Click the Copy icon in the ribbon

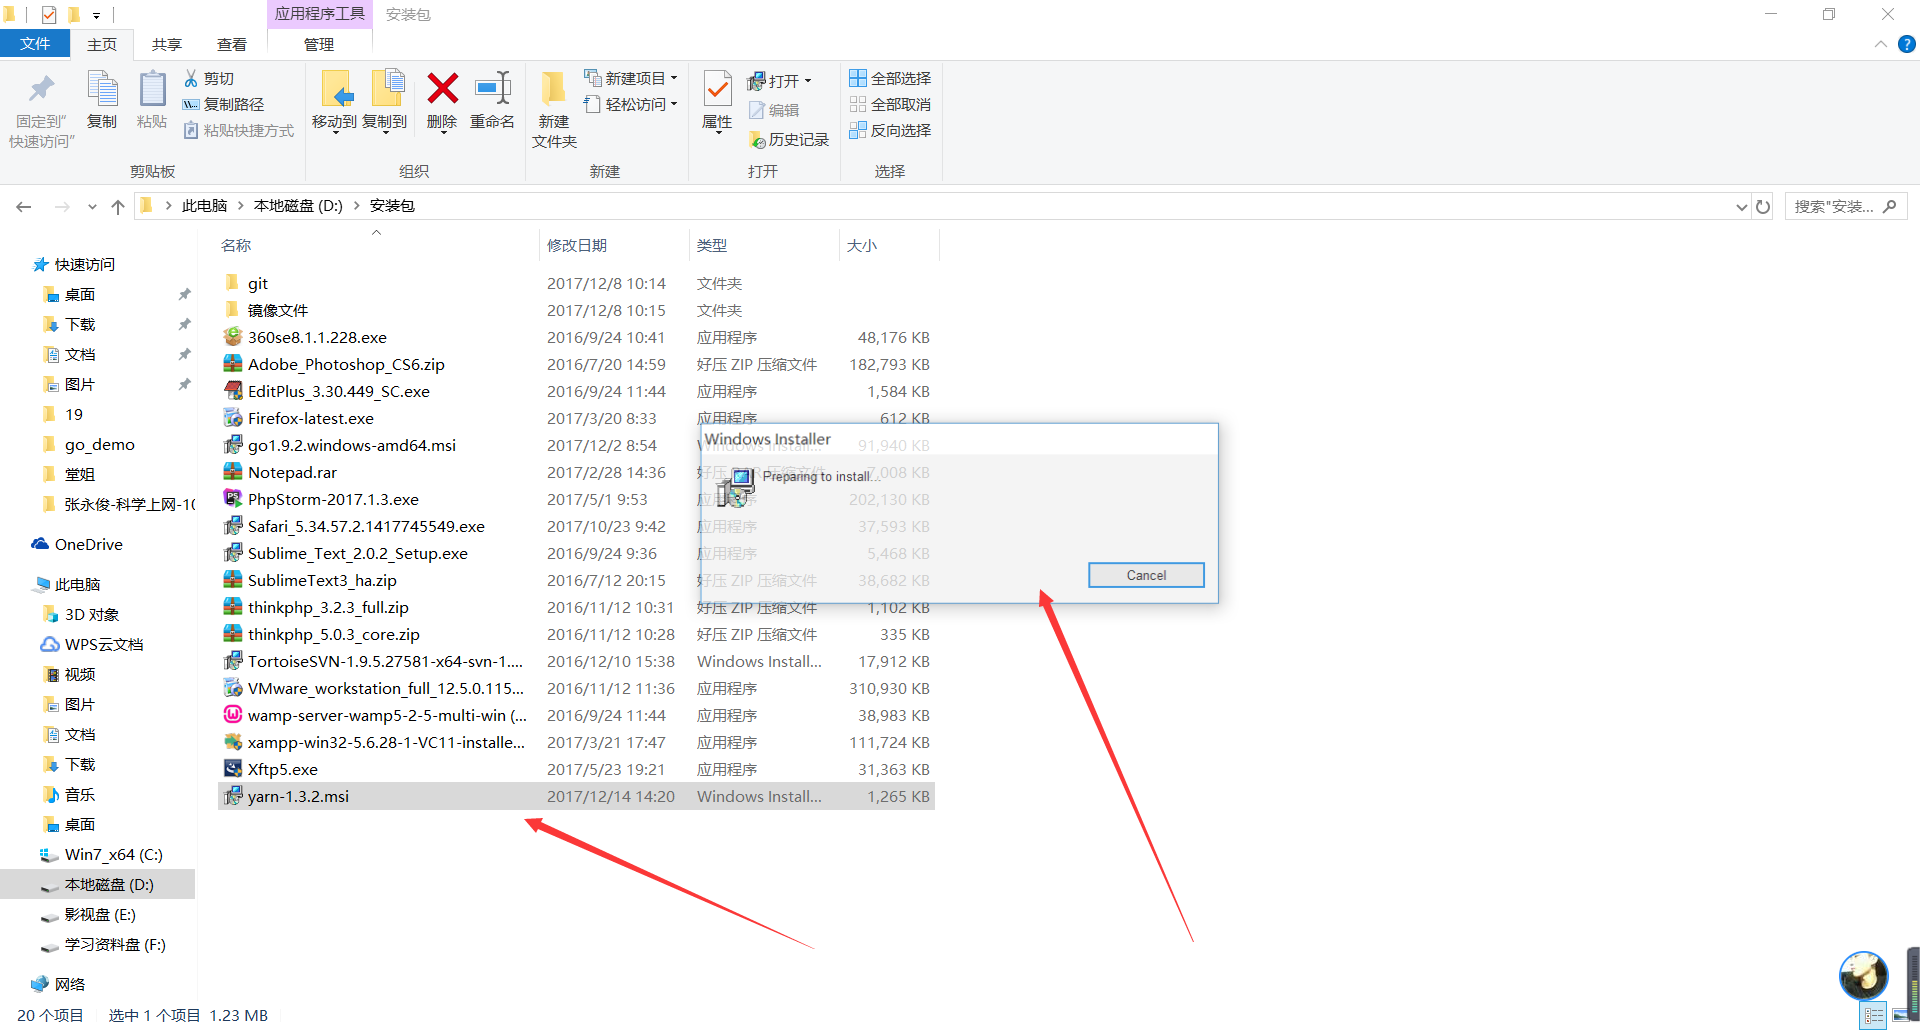click(102, 90)
